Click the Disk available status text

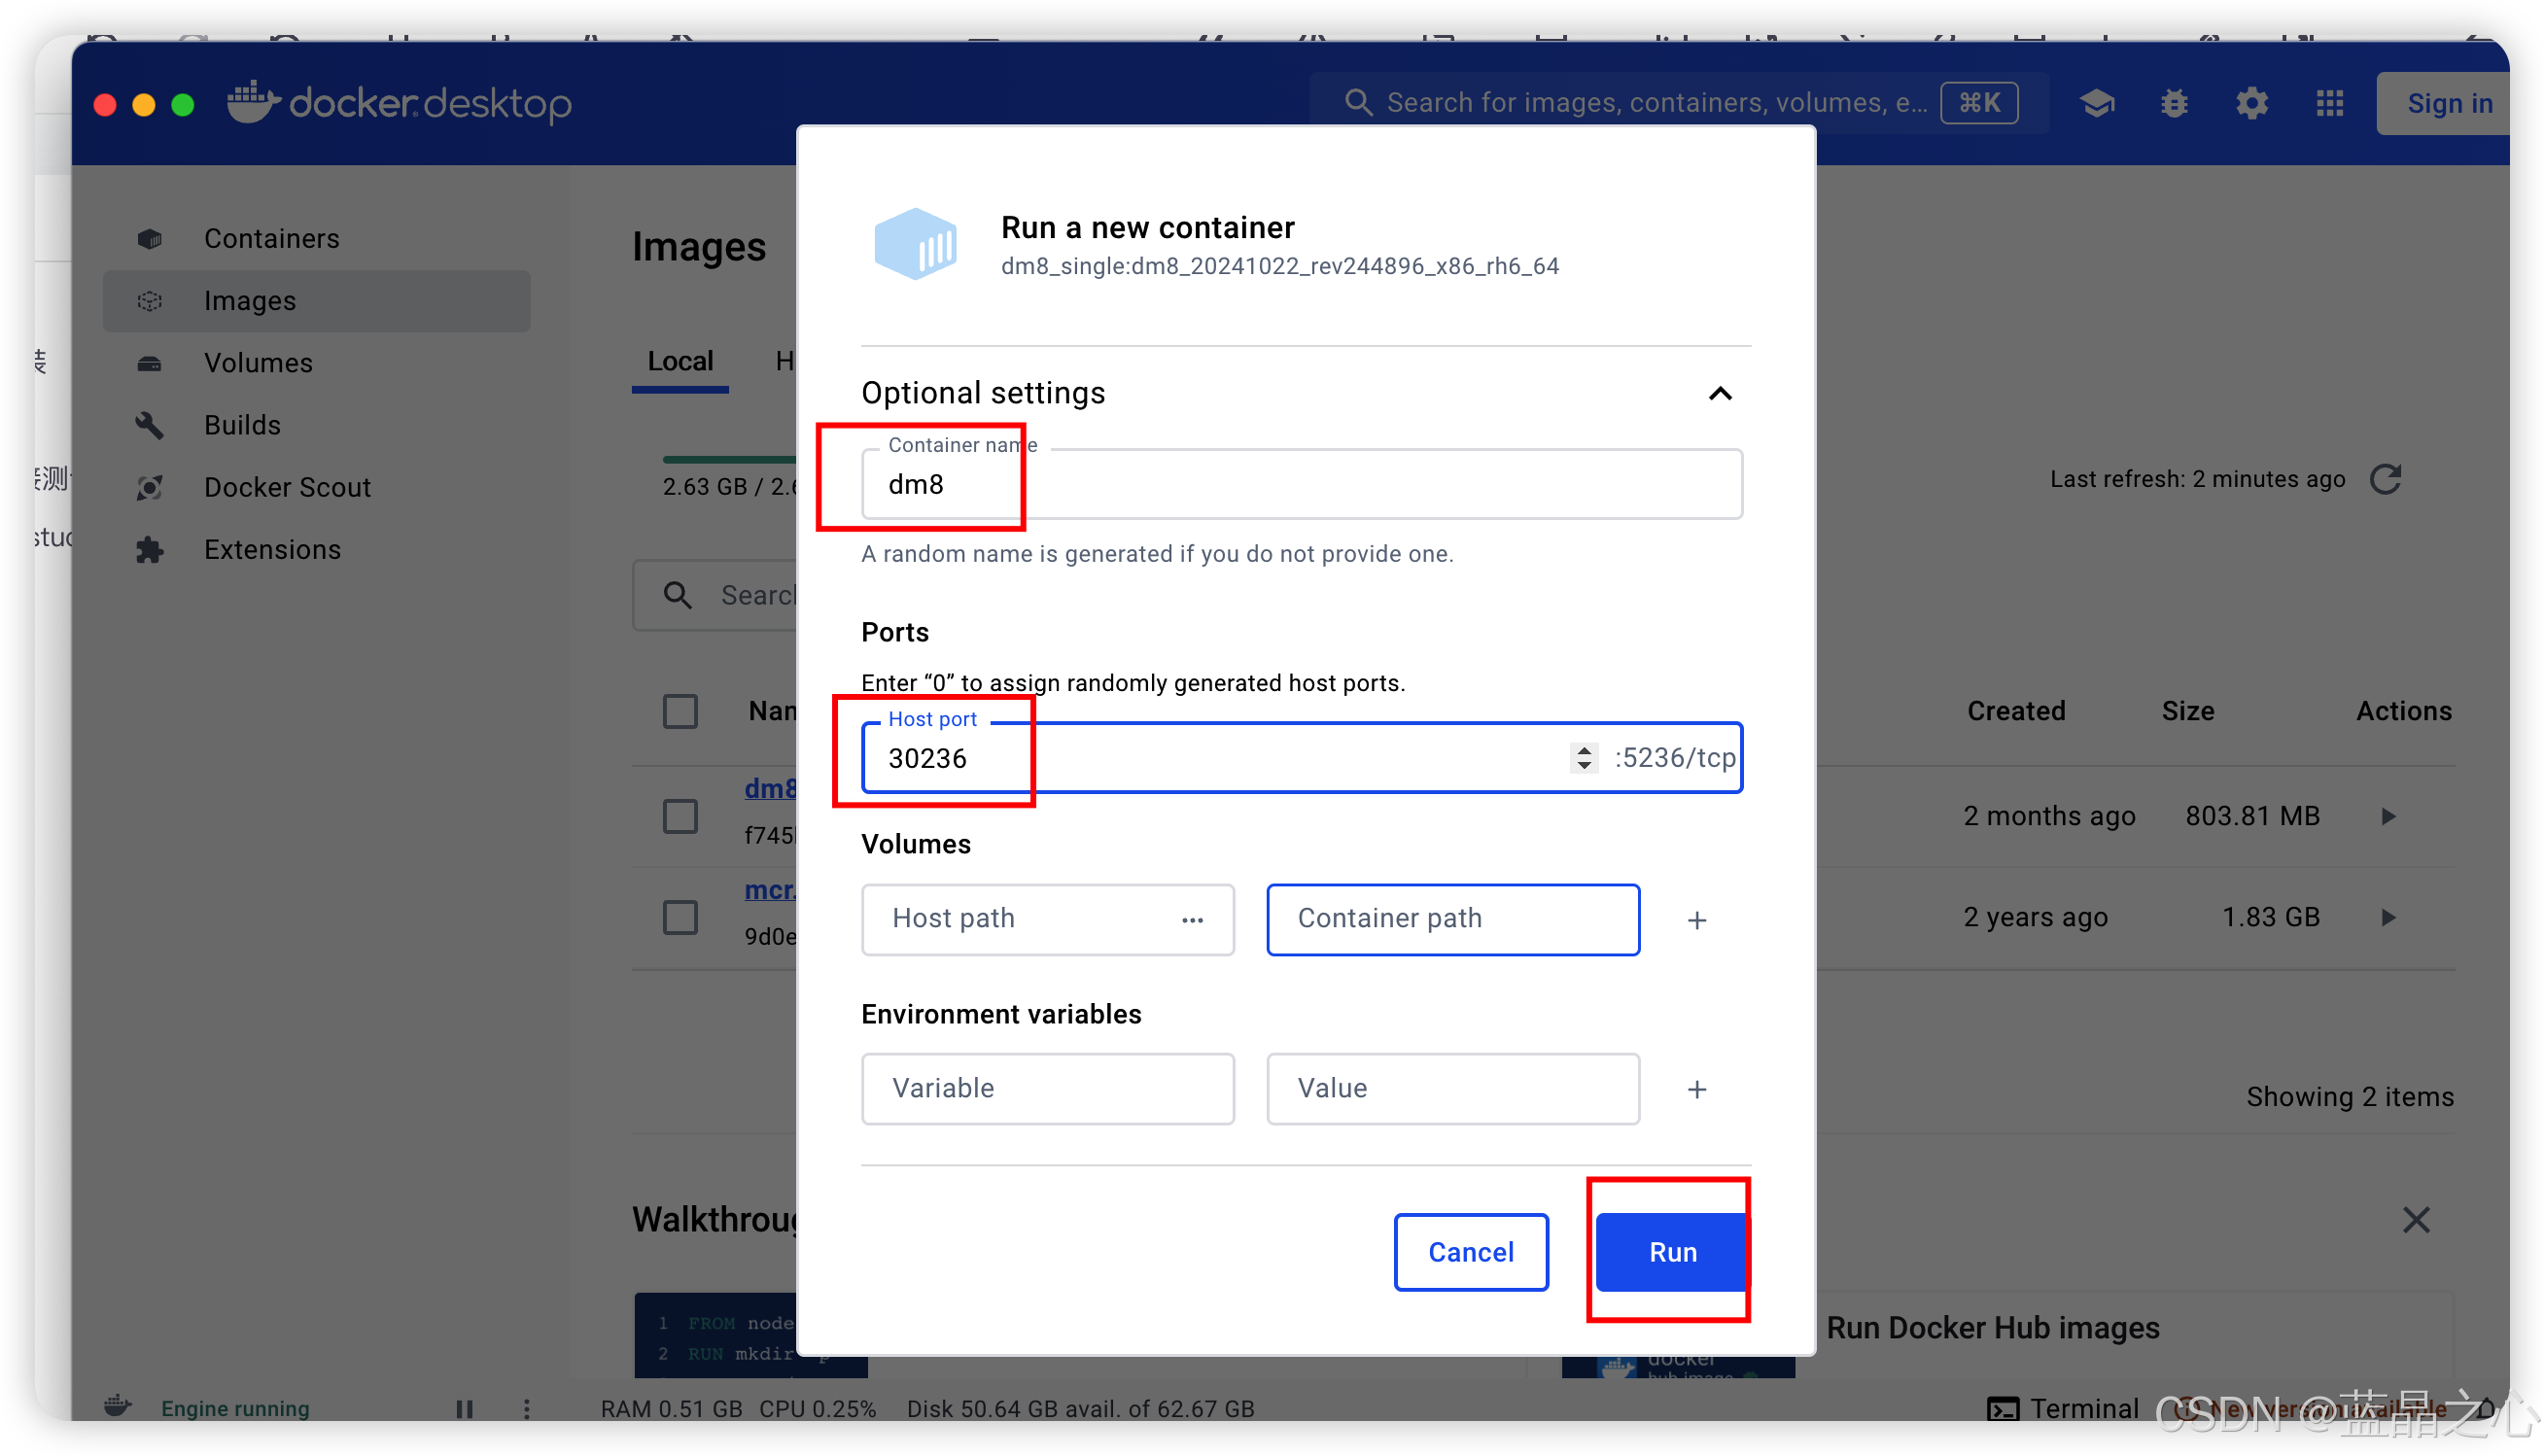pyautogui.click(x=1080, y=1408)
